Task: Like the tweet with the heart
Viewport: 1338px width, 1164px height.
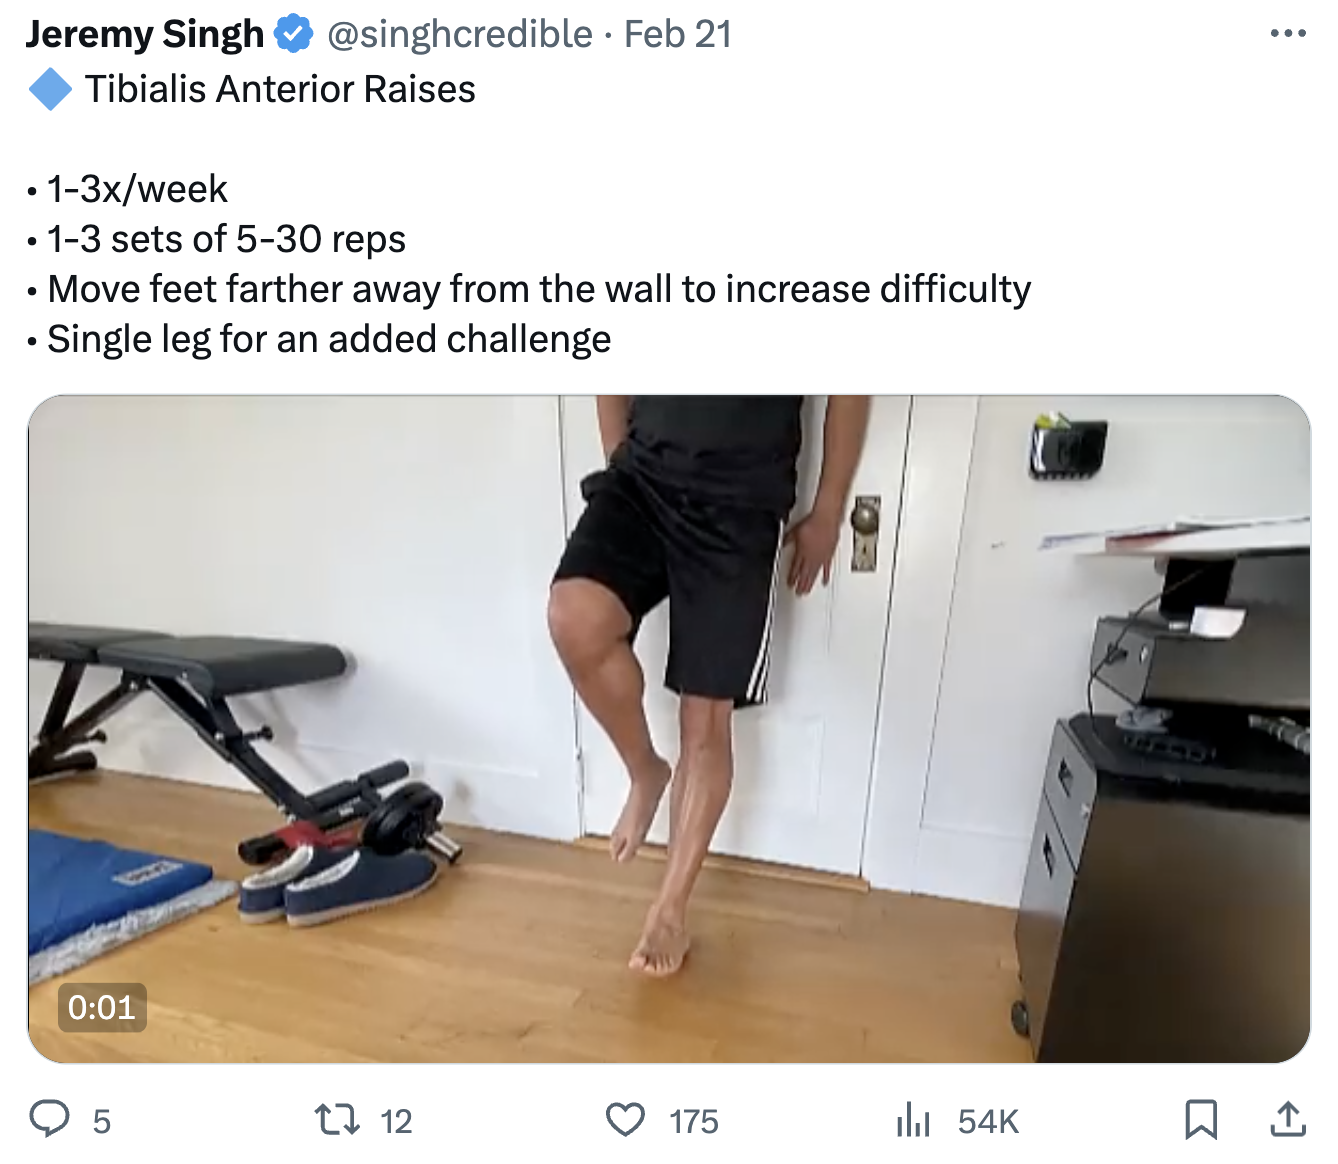Action: [626, 1119]
